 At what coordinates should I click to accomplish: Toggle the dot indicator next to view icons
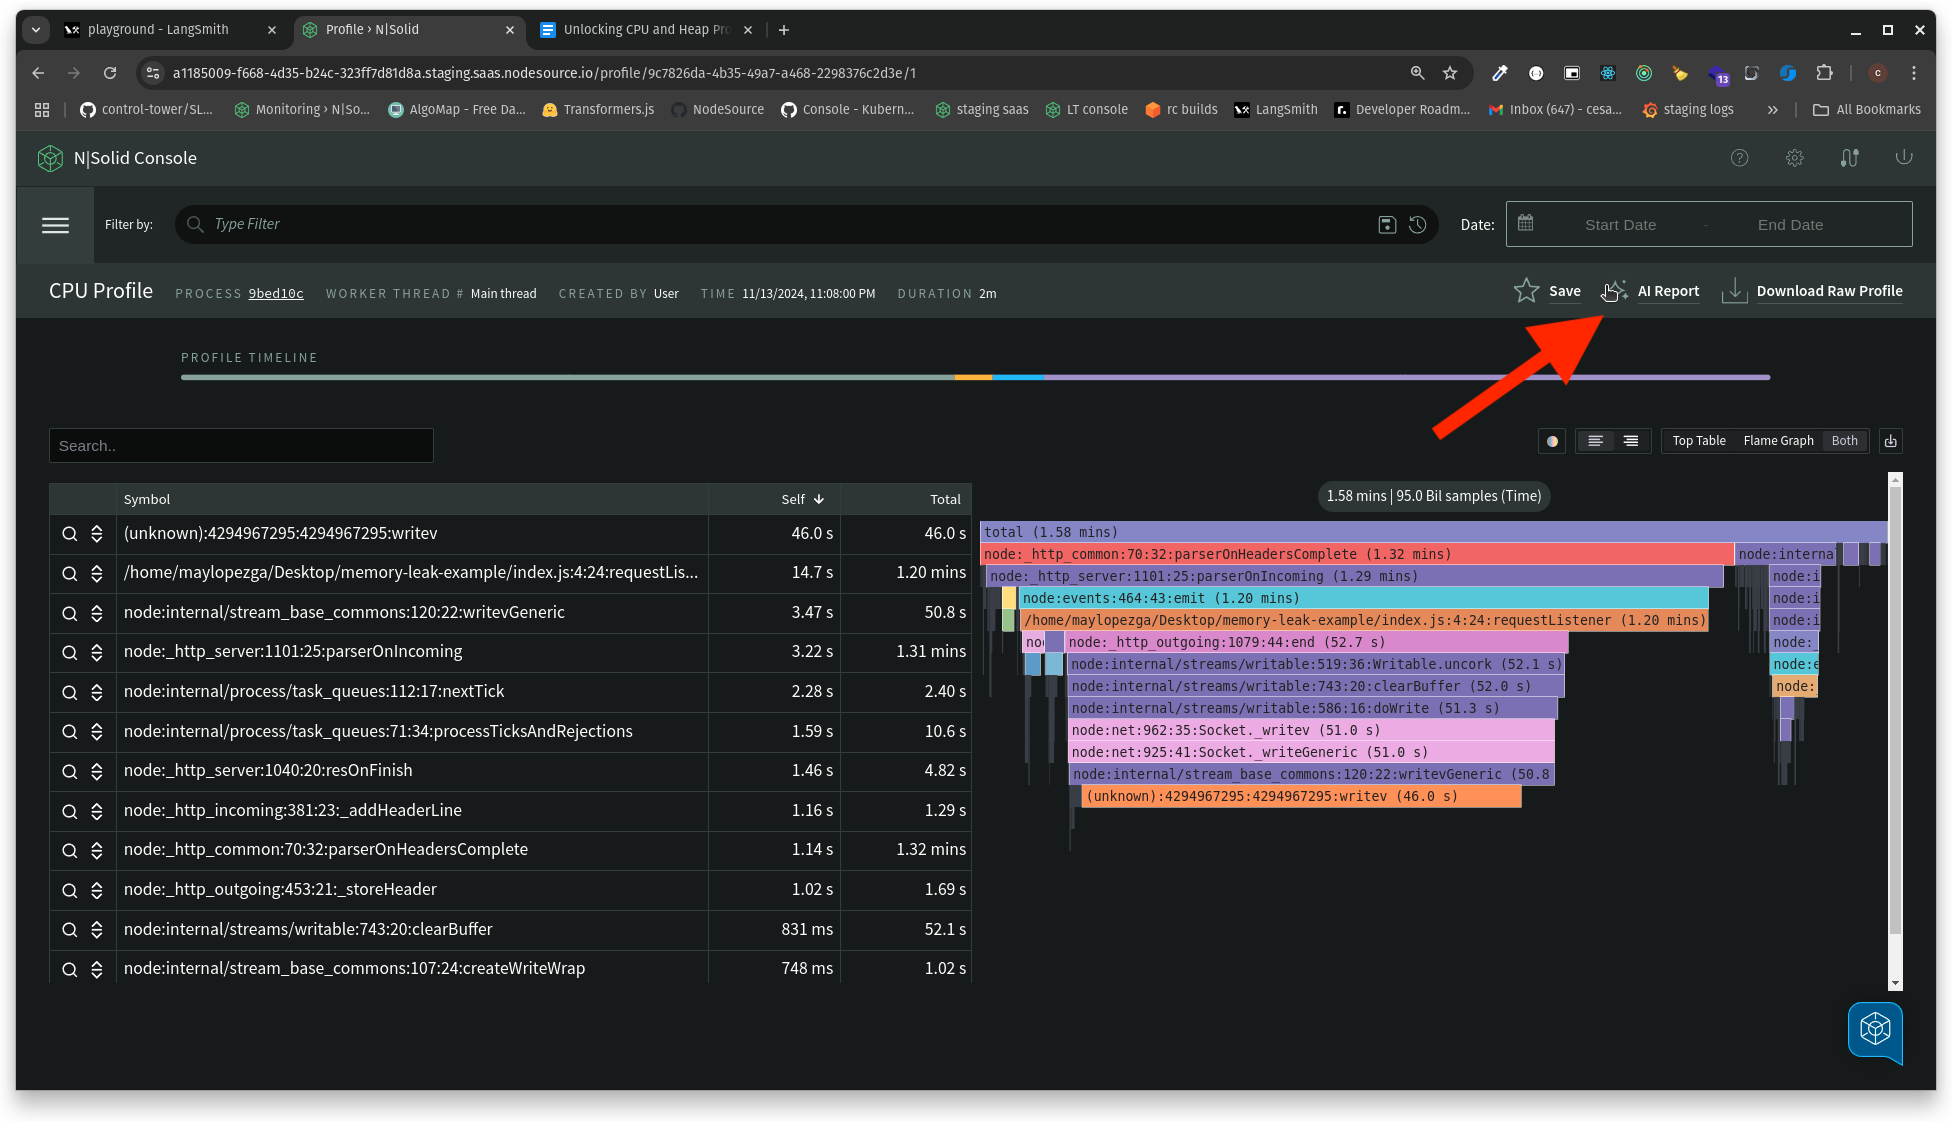click(x=1552, y=441)
